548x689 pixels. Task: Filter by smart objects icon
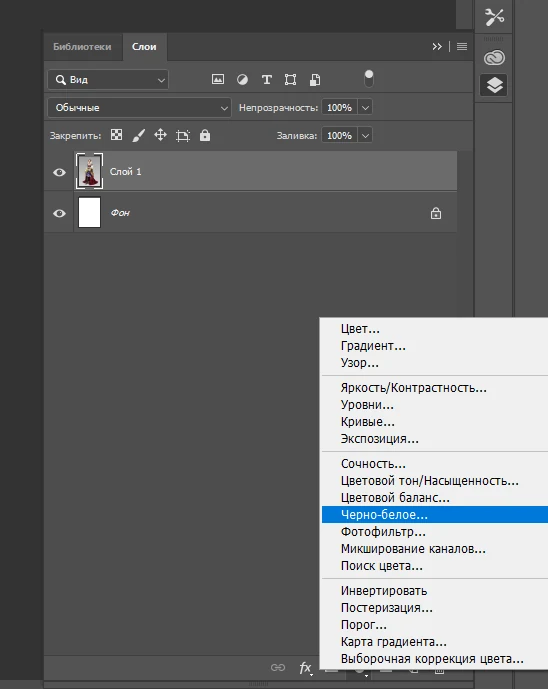315,80
